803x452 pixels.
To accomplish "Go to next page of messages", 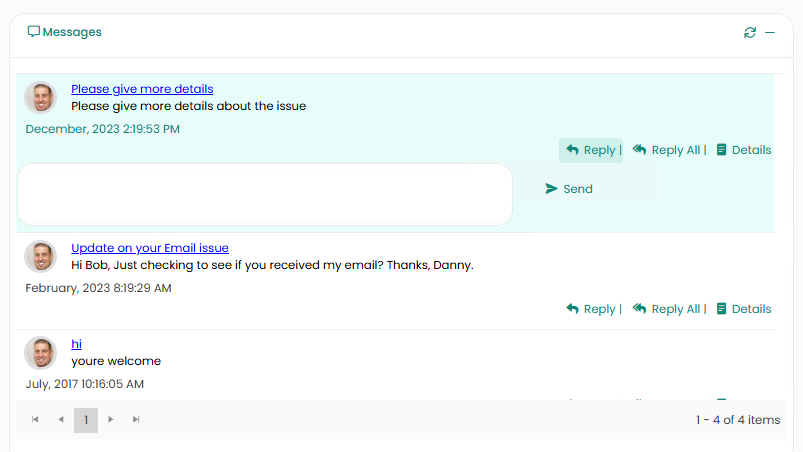I will 111,420.
